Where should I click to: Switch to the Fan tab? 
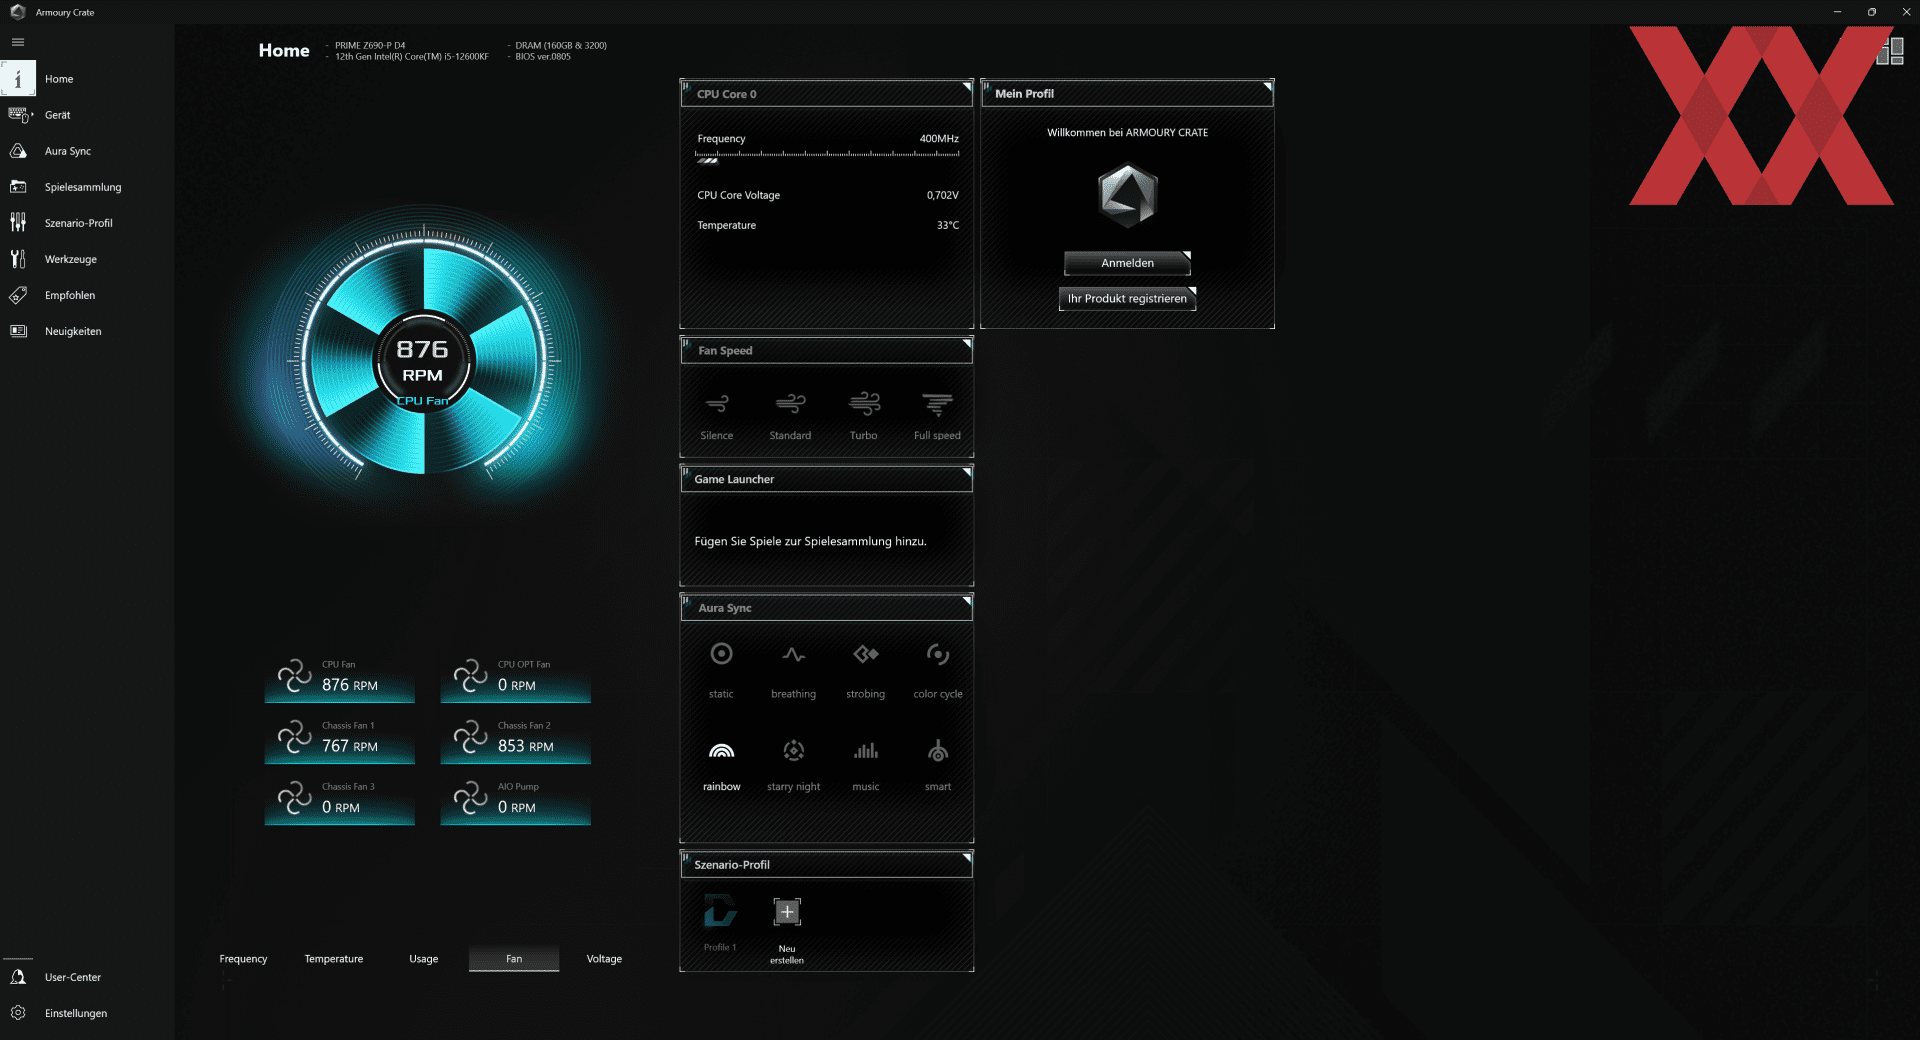[x=514, y=959]
